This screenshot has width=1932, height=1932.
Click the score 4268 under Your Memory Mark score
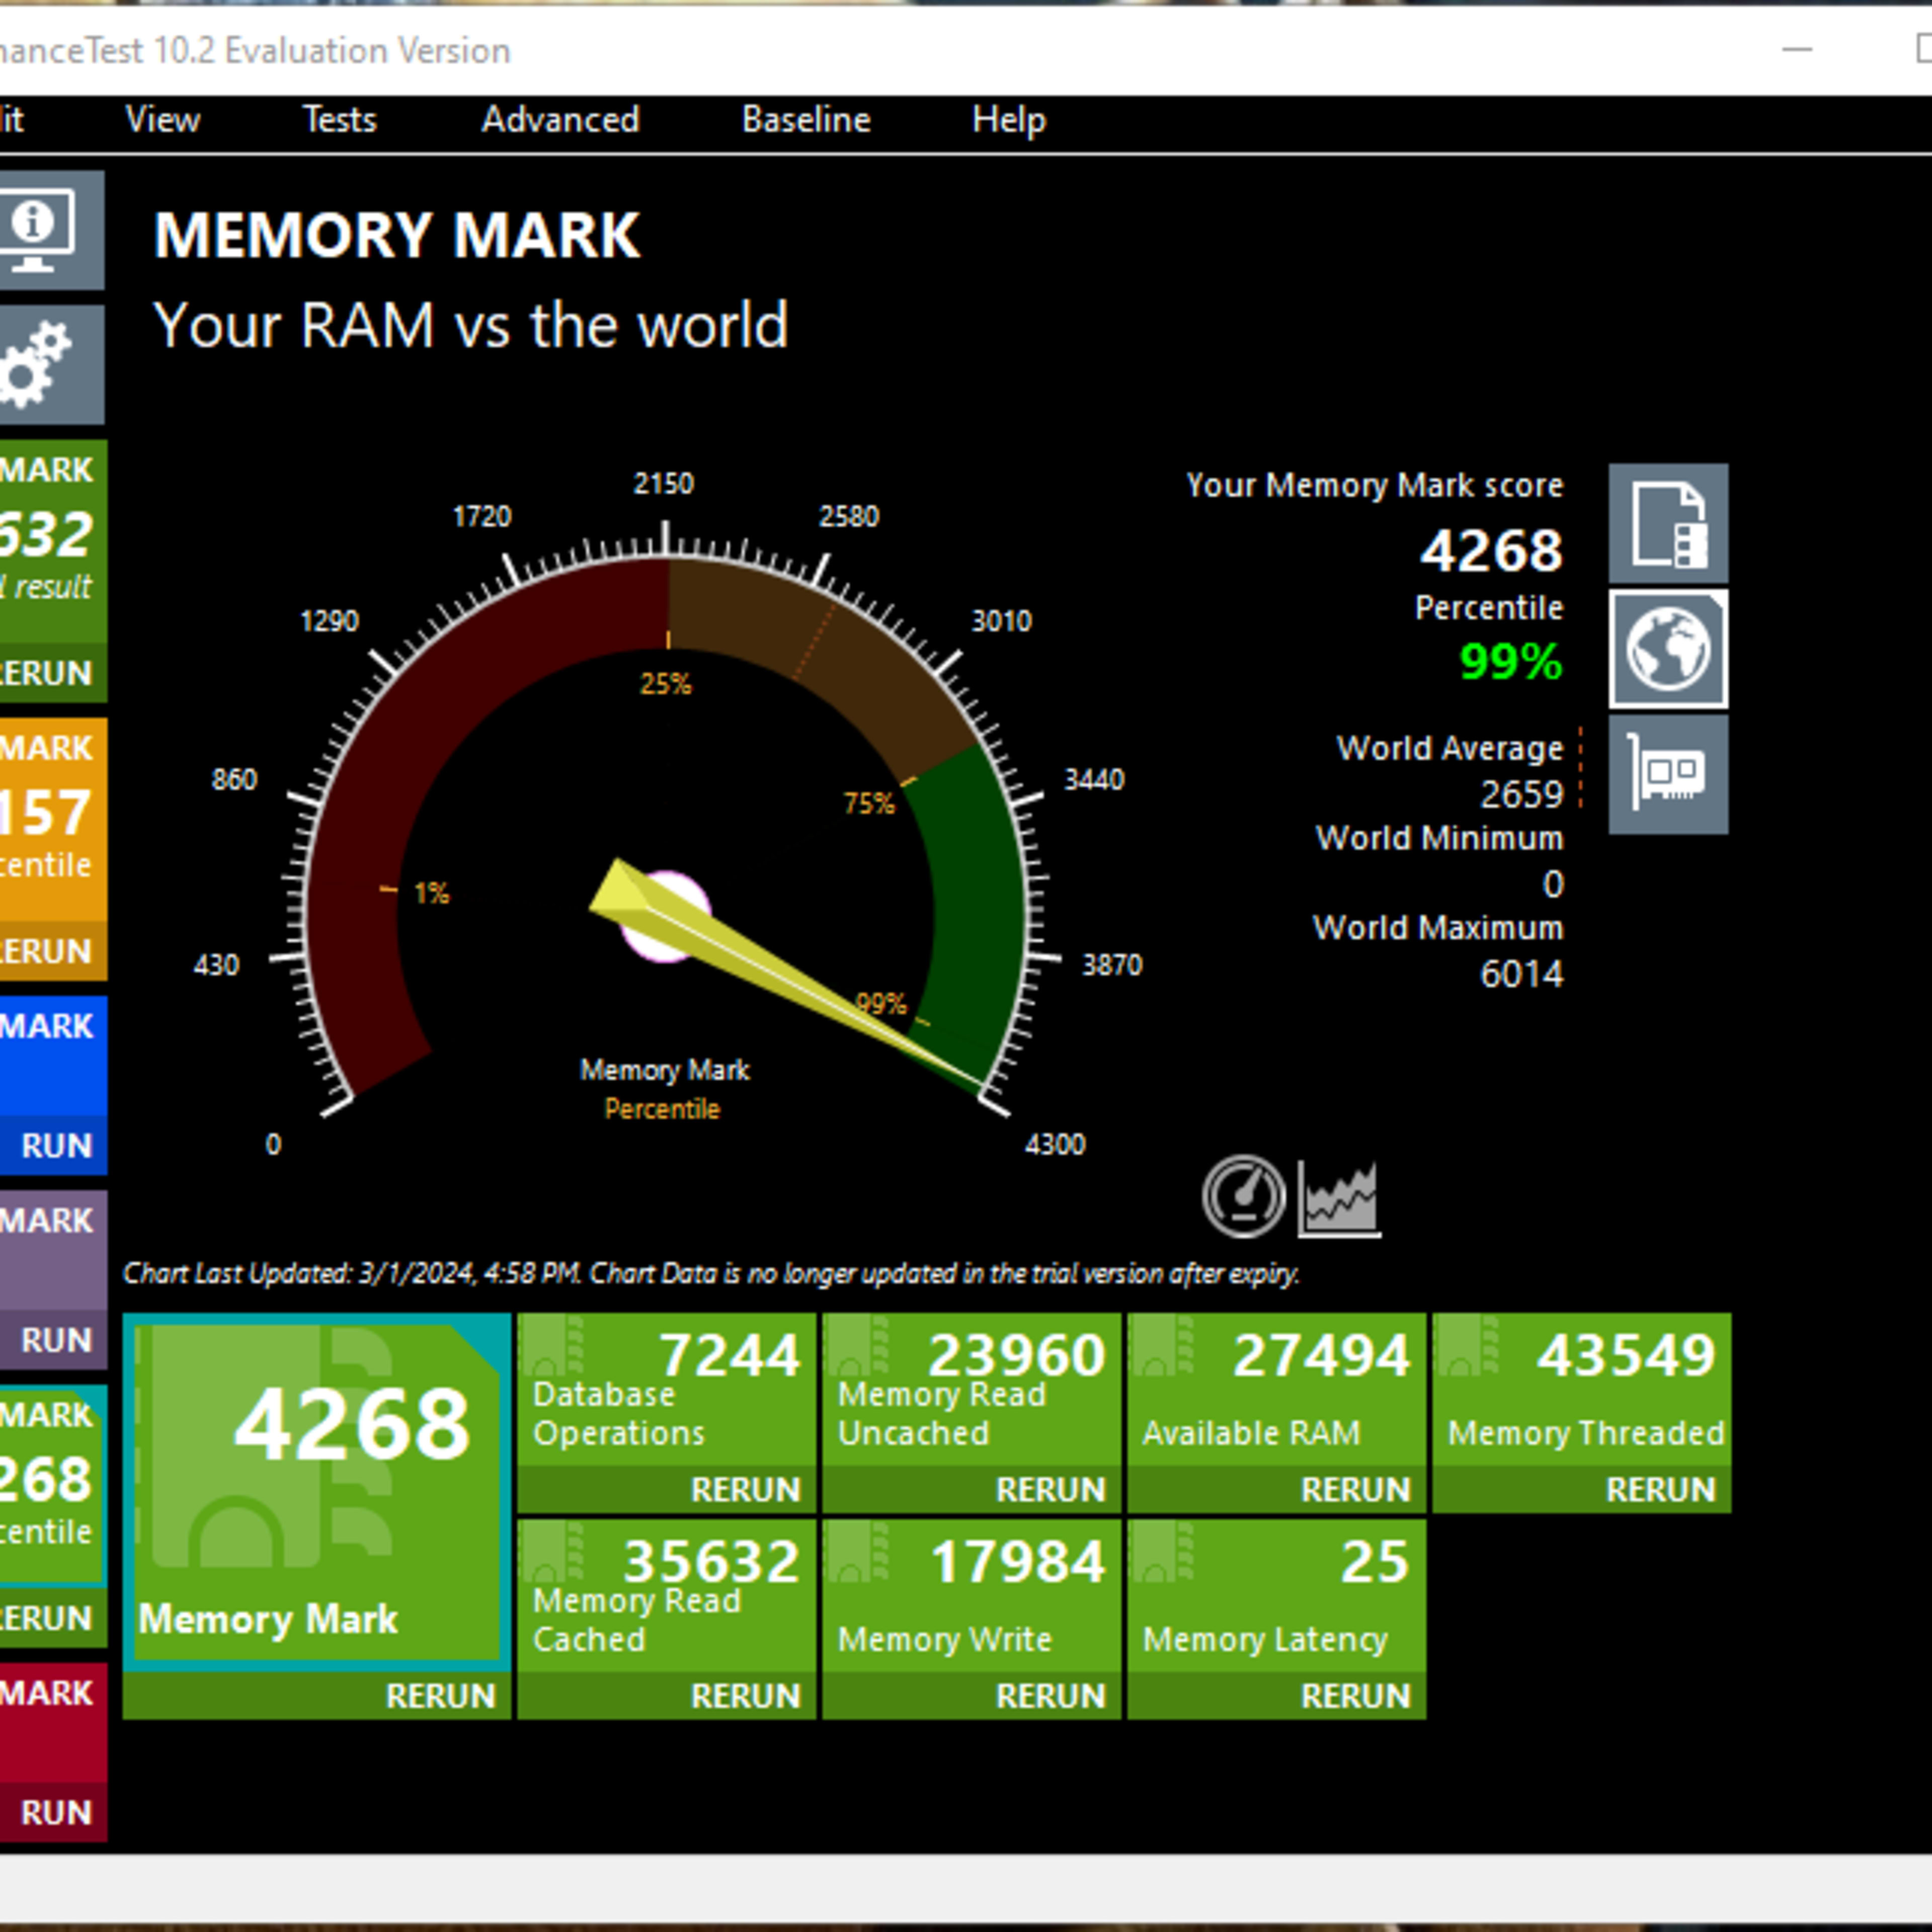pos(1491,551)
